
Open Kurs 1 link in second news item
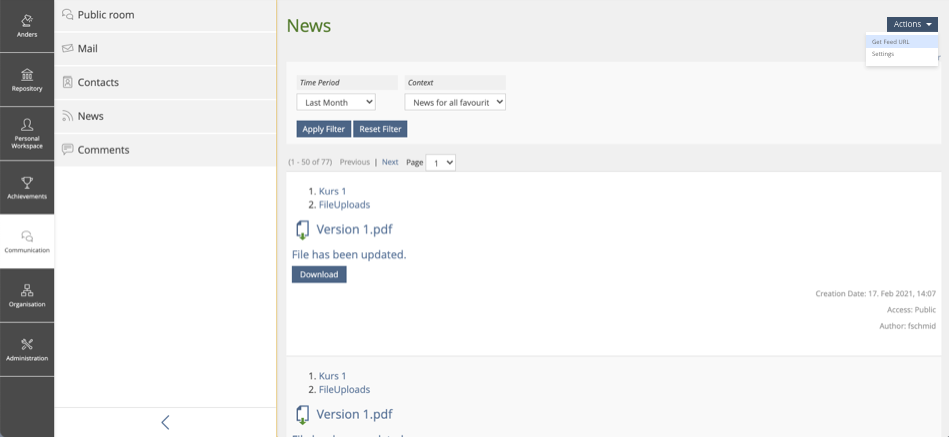(x=332, y=376)
